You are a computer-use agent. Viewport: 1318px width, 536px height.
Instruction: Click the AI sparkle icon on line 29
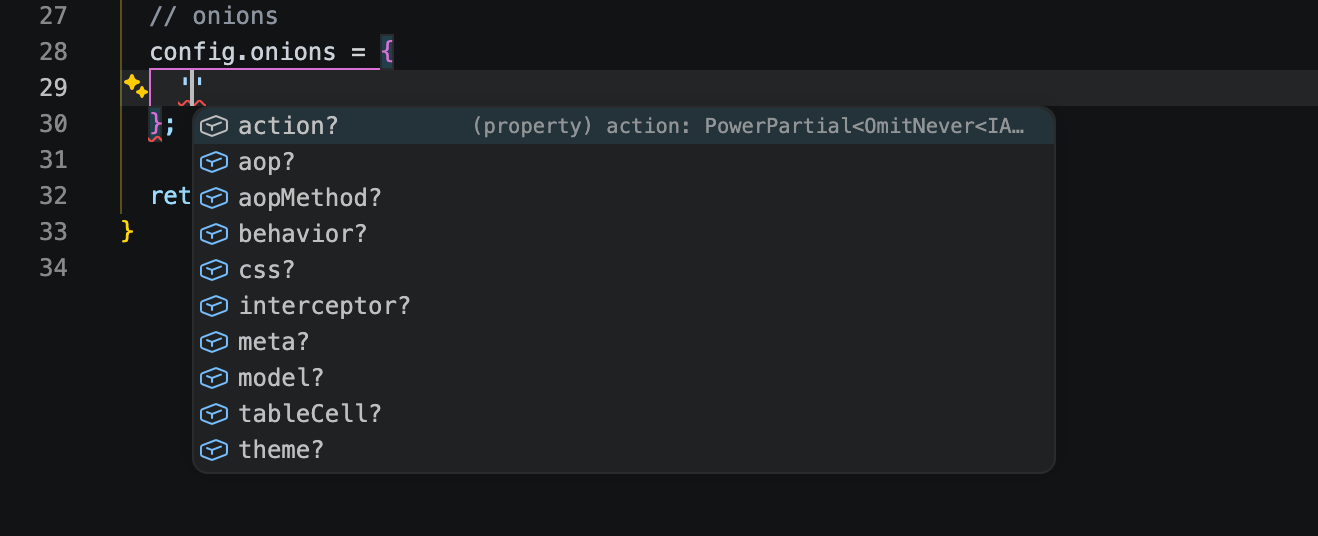[x=135, y=87]
